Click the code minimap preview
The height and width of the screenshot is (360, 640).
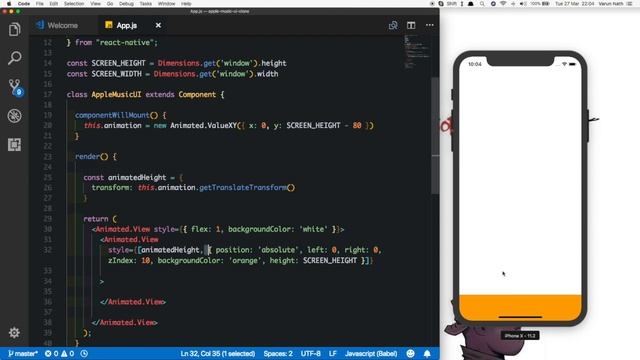416,52
